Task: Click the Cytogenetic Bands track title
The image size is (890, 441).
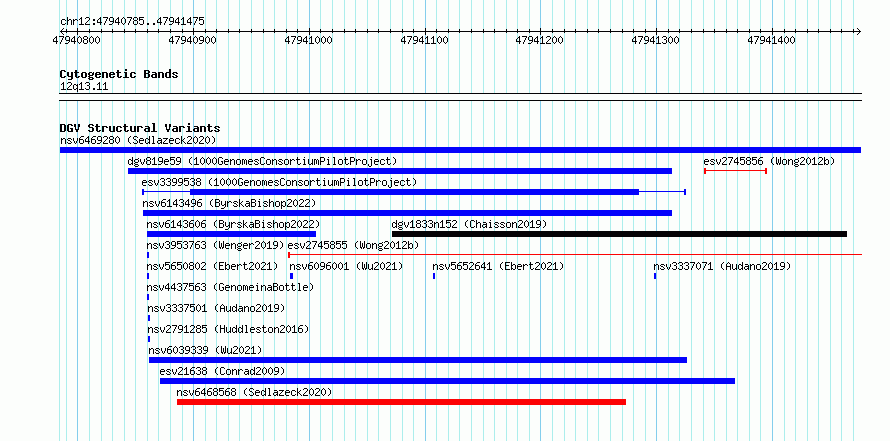Action: (x=119, y=74)
